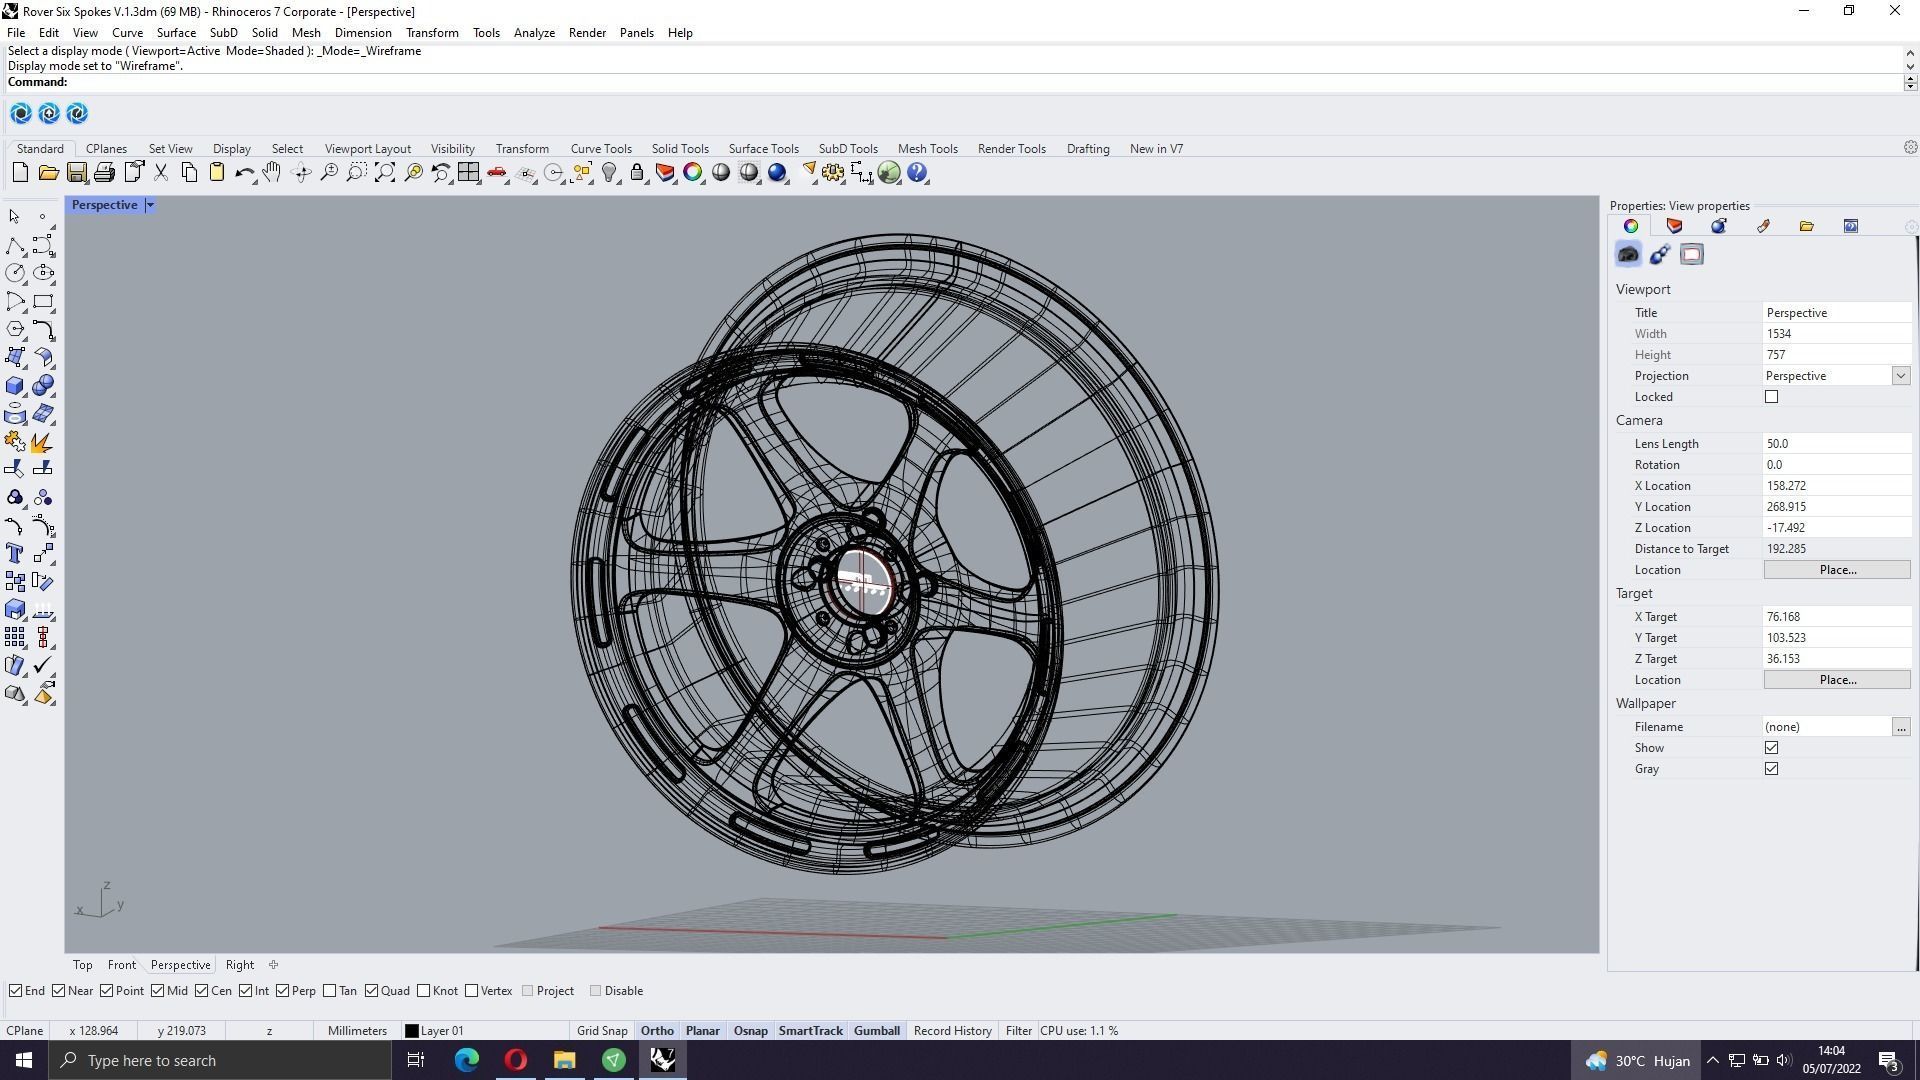Click the Save file icon
This screenshot has width=1920, height=1080.
(x=76, y=173)
